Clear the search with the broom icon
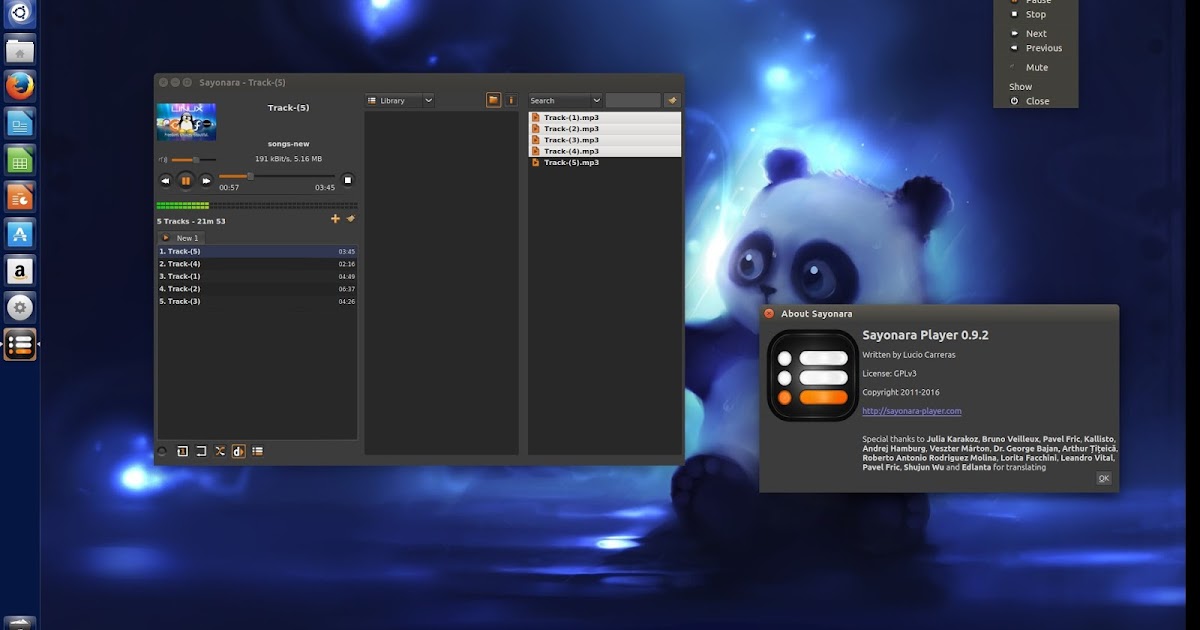The height and width of the screenshot is (630, 1200). [672, 100]
